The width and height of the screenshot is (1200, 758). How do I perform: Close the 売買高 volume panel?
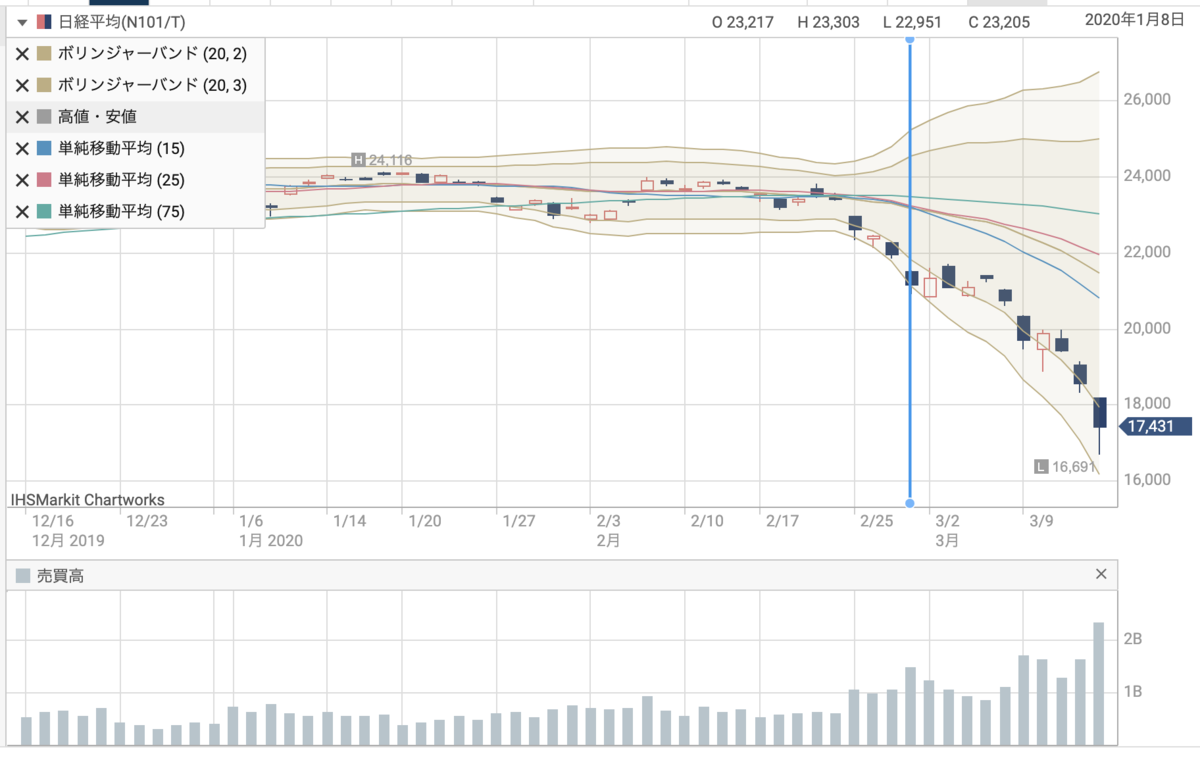pyautogui.click(x=1101, y=574)
